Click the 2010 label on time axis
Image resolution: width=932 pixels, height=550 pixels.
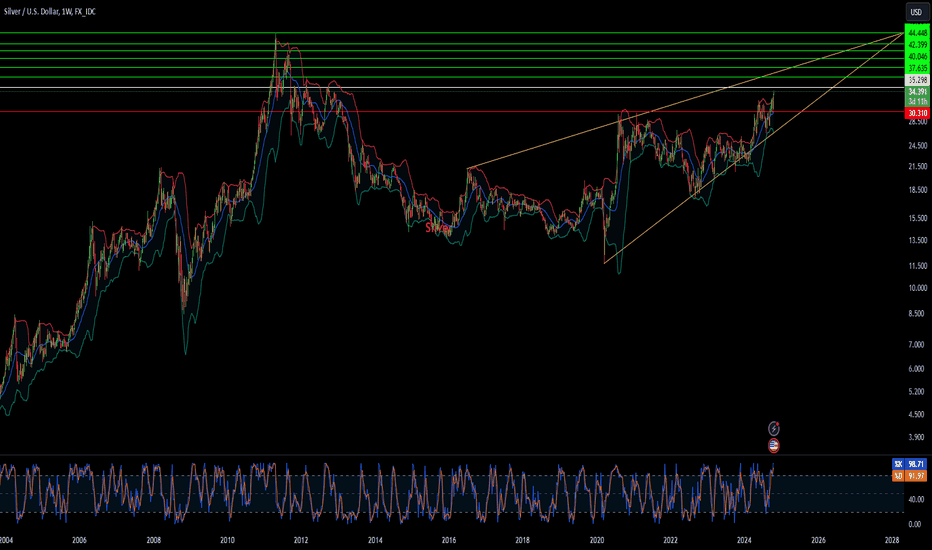pyautogui.click(x=227, y=540)
